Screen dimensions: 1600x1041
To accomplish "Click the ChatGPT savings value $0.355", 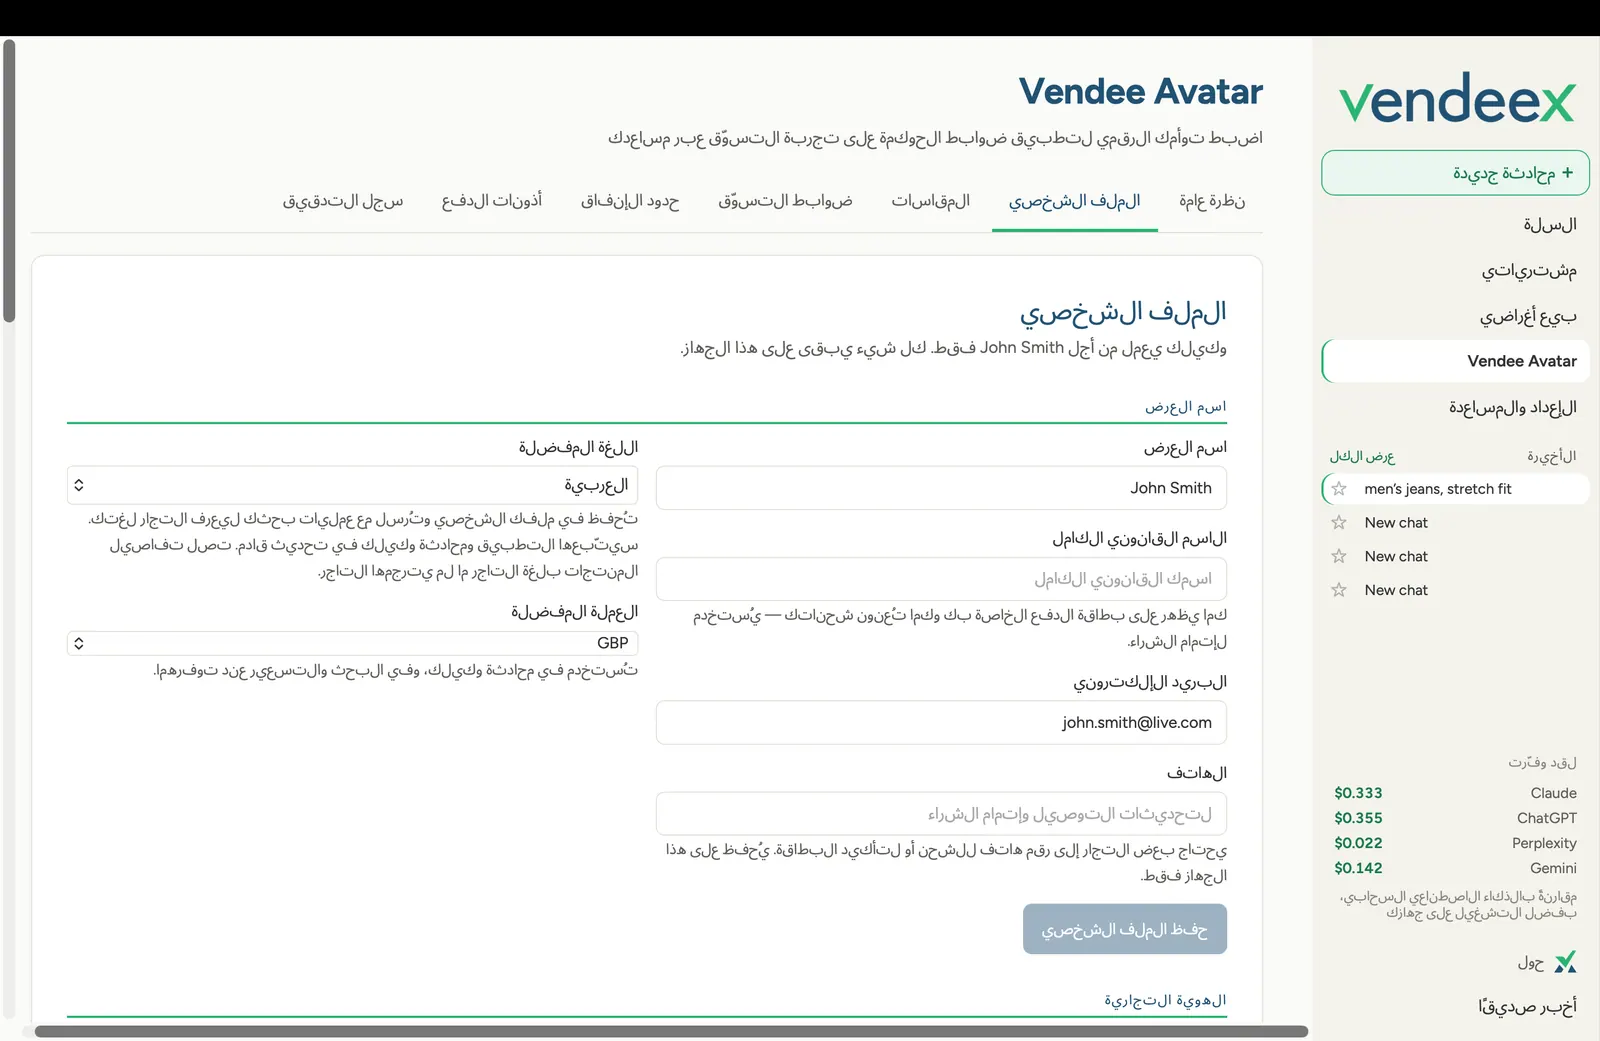I will pyautogui.click(x=1358, y=818).
